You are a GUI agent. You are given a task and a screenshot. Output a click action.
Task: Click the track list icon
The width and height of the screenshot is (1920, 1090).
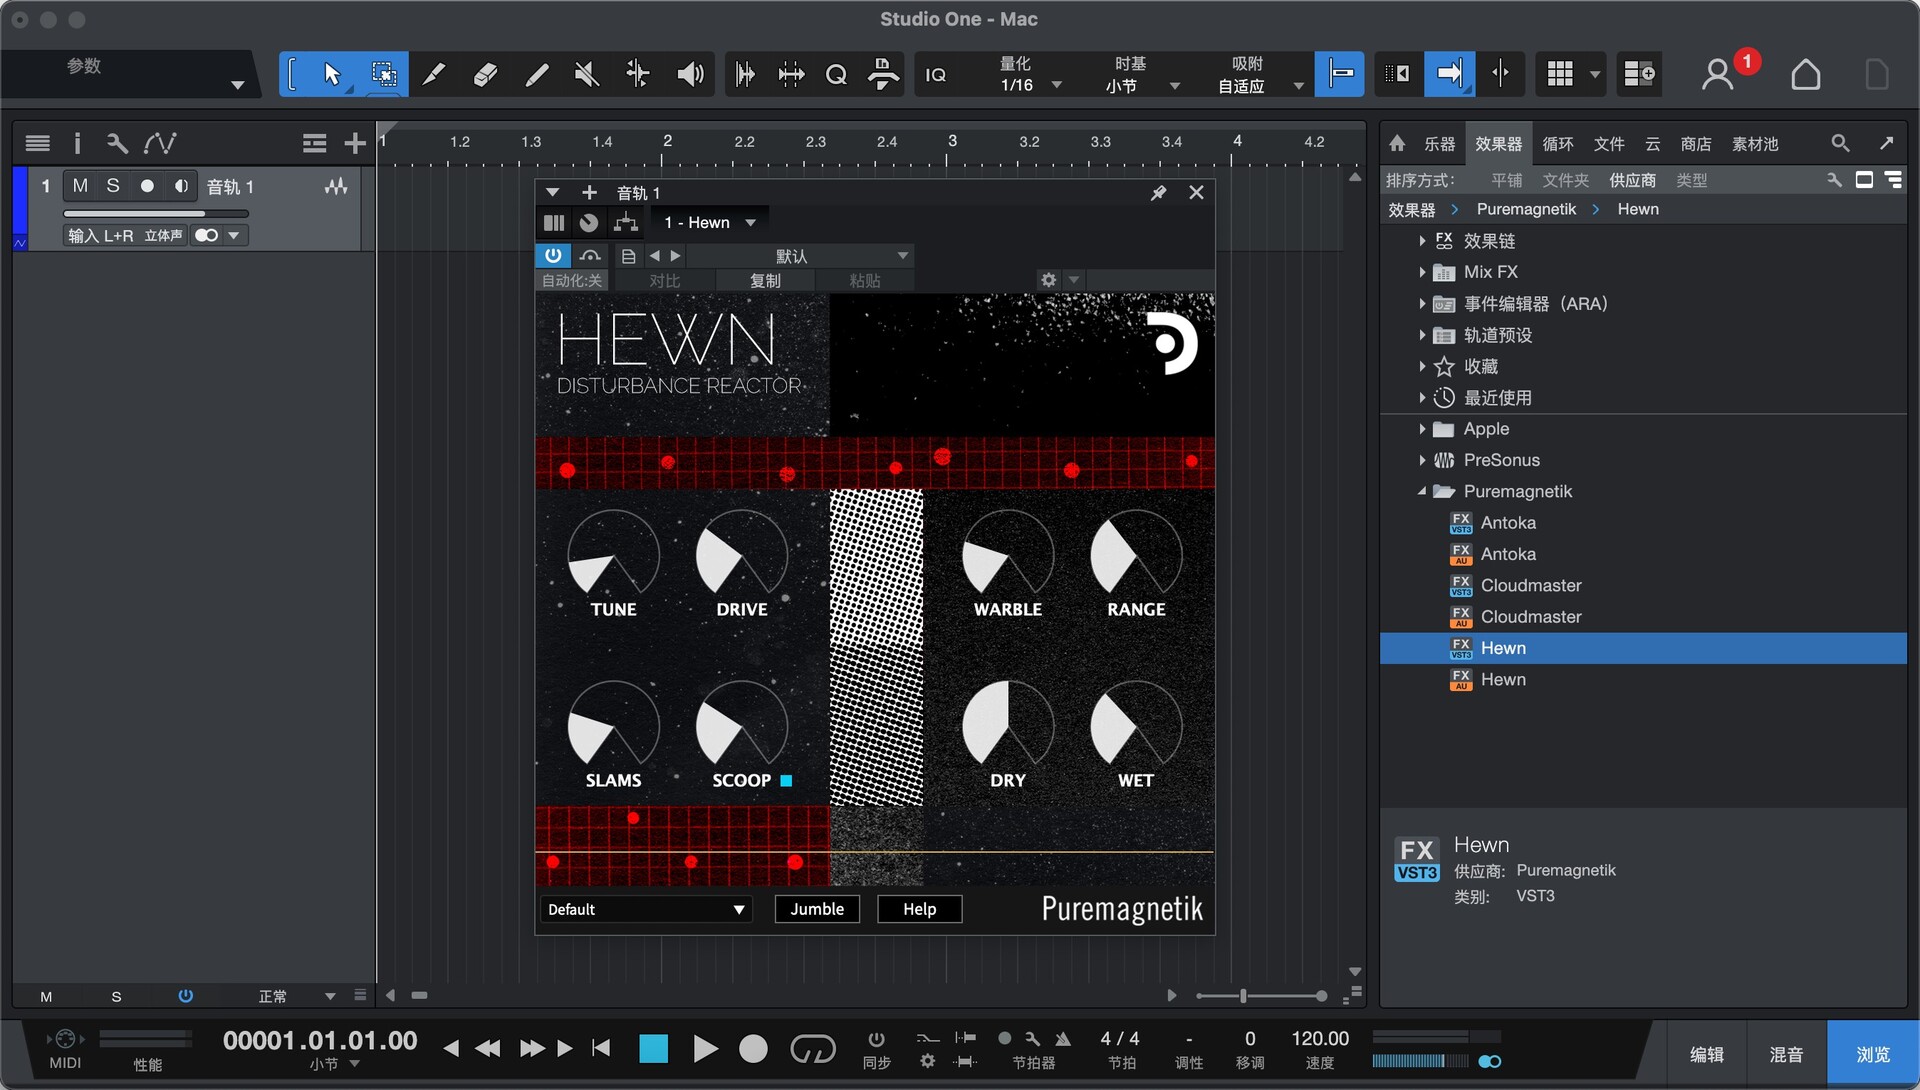[38, 144]
